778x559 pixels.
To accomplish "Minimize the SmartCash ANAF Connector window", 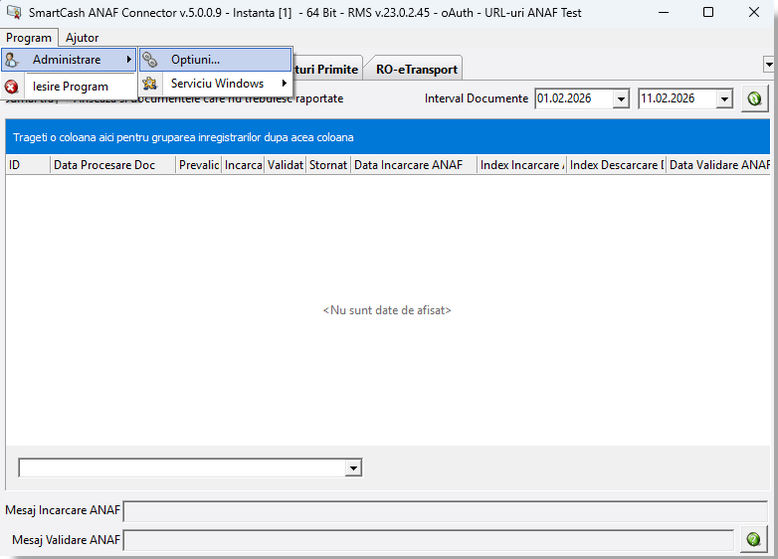I will (663, 12).
